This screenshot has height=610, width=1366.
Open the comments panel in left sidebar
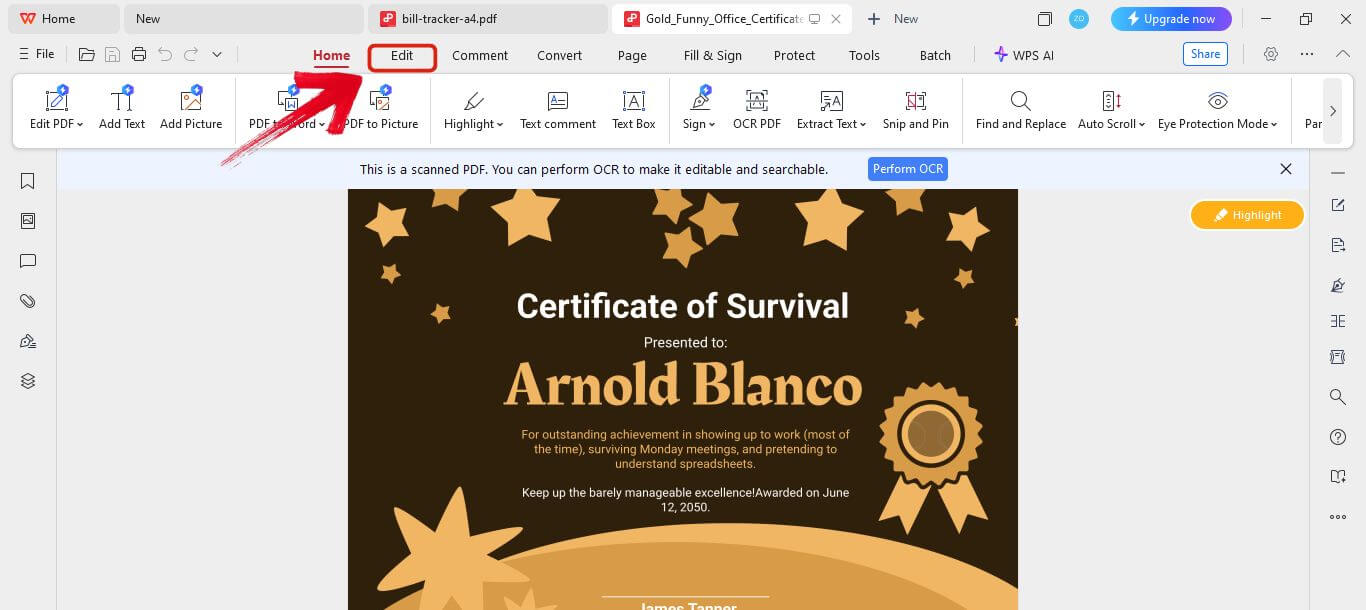(x=28, y=261)
